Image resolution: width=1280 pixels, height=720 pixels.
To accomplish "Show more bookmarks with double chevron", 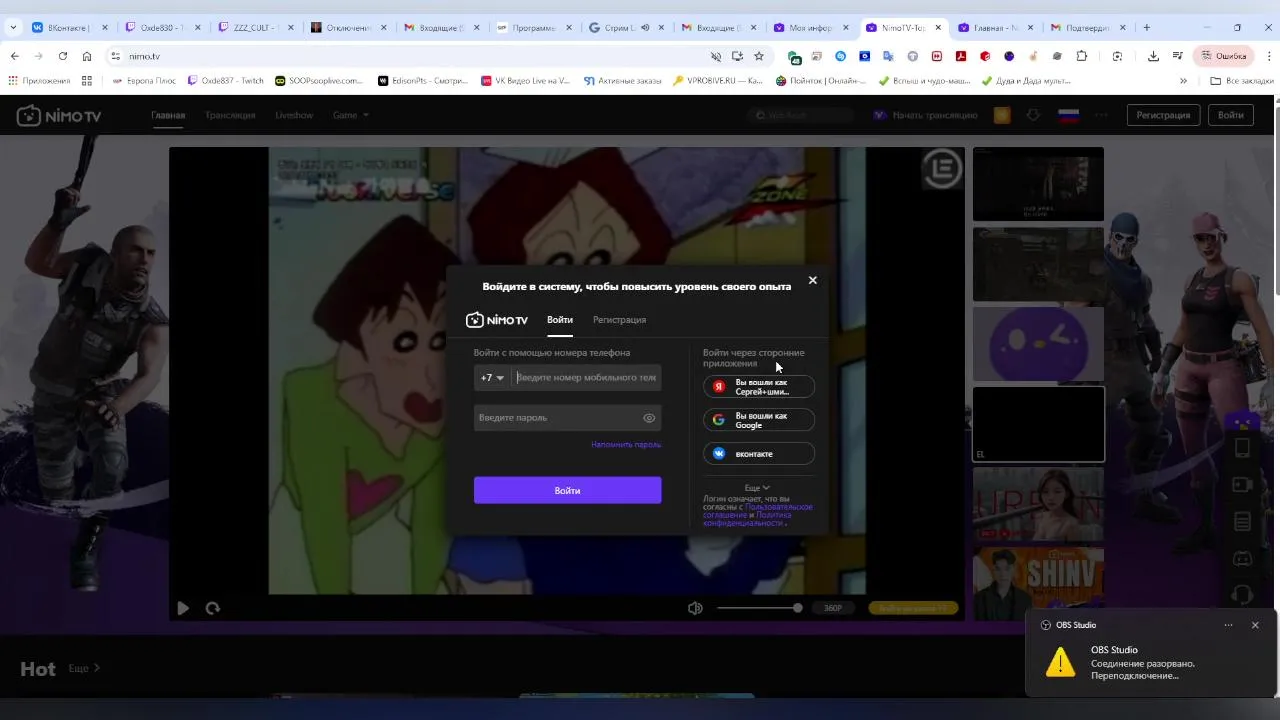I will (1183, 81).
